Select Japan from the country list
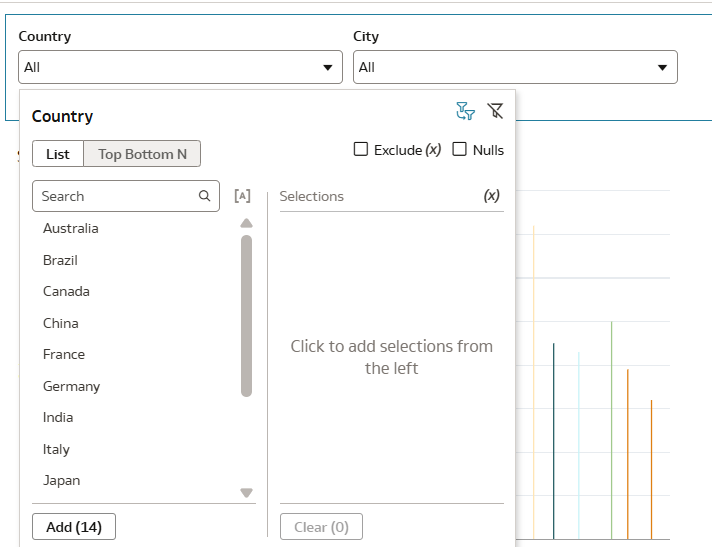The height and width of the screenshot is (547, 712). click(62, 480)
